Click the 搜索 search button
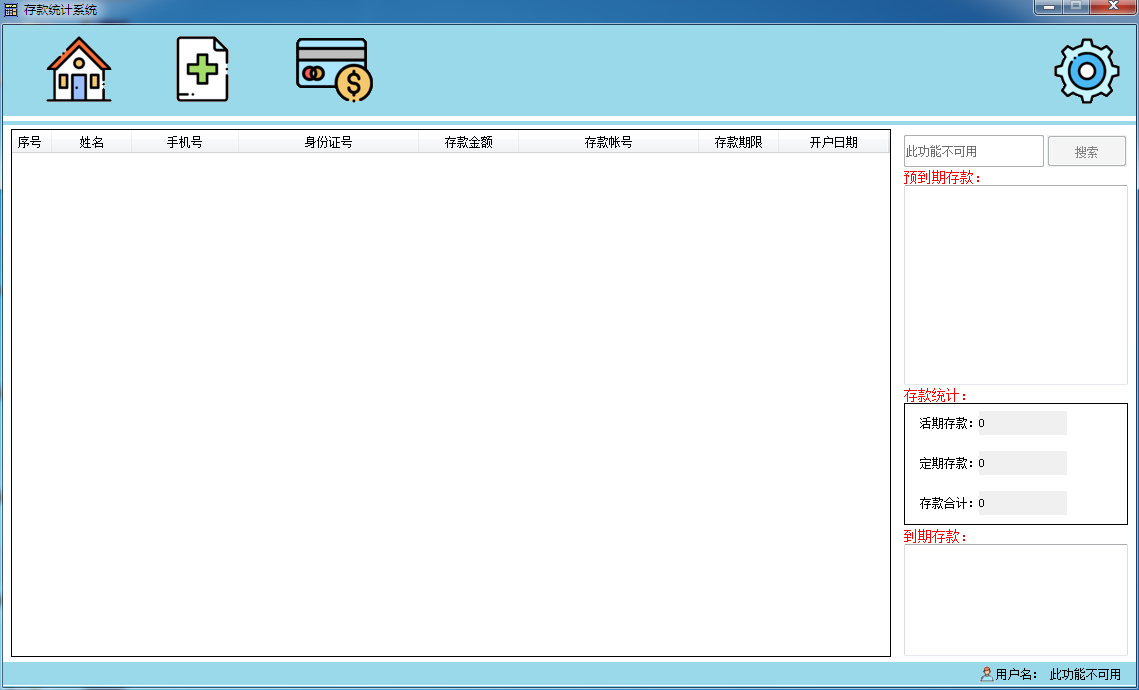The image size is (1139, 690). pos(1087,151)
